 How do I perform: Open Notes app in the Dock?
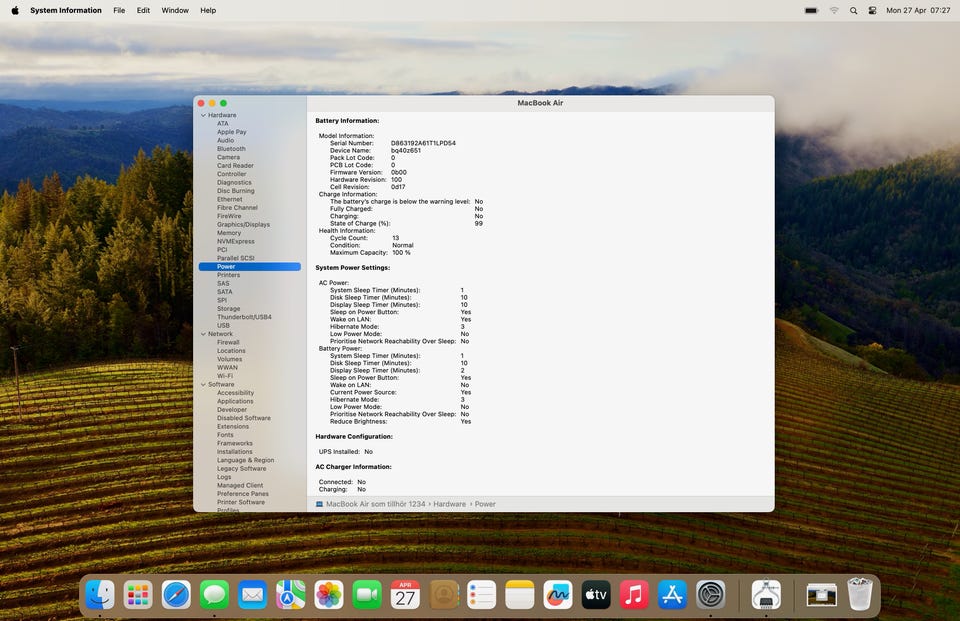(520, 595)
